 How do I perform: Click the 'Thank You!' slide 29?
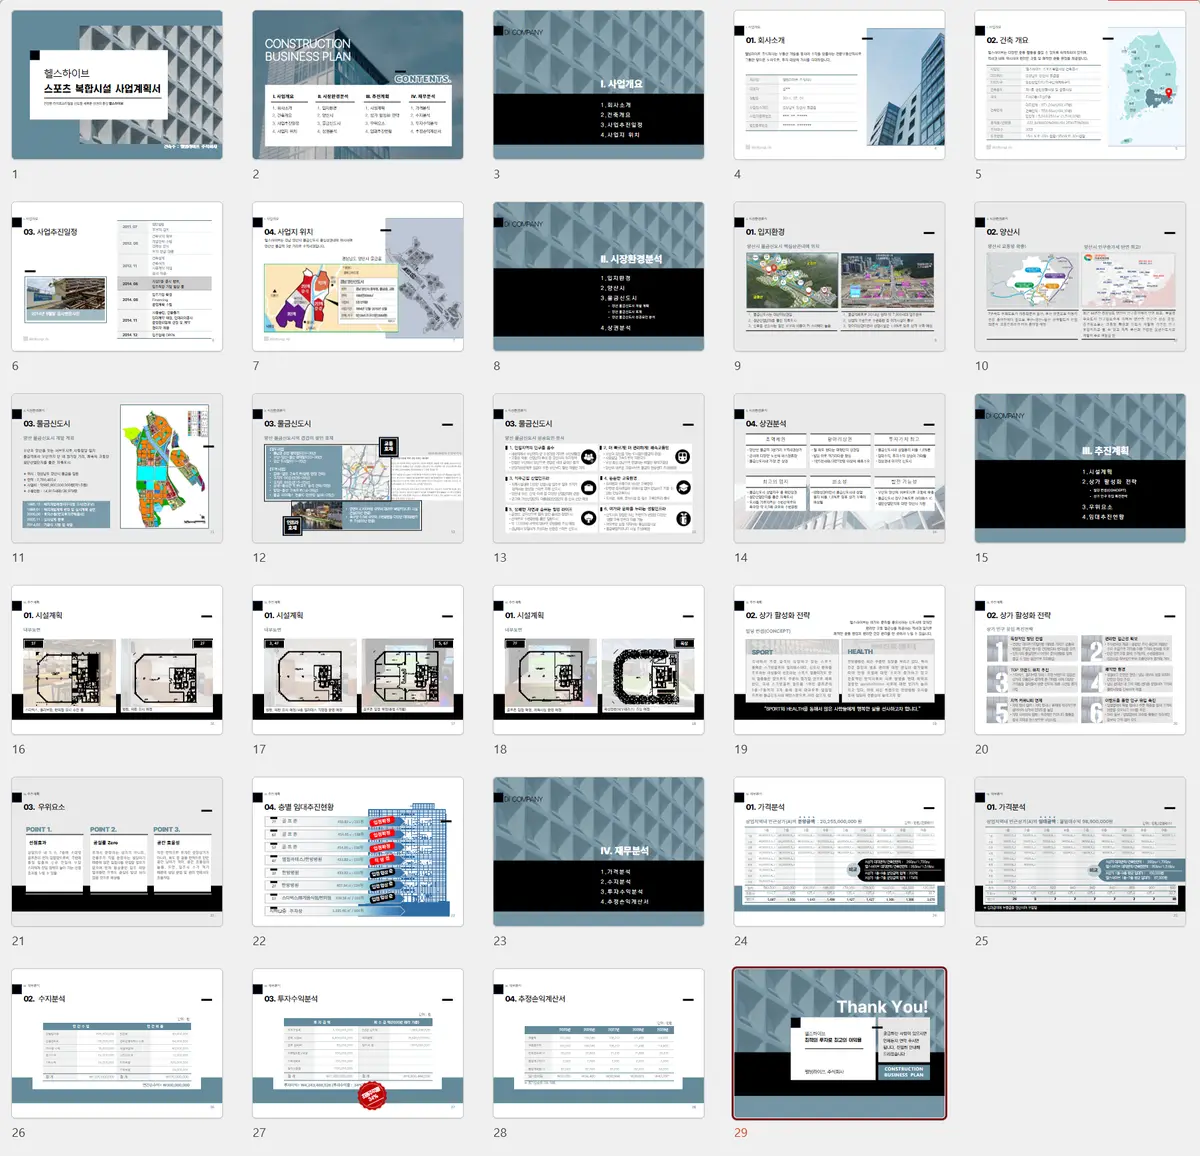coord(839,1043)
